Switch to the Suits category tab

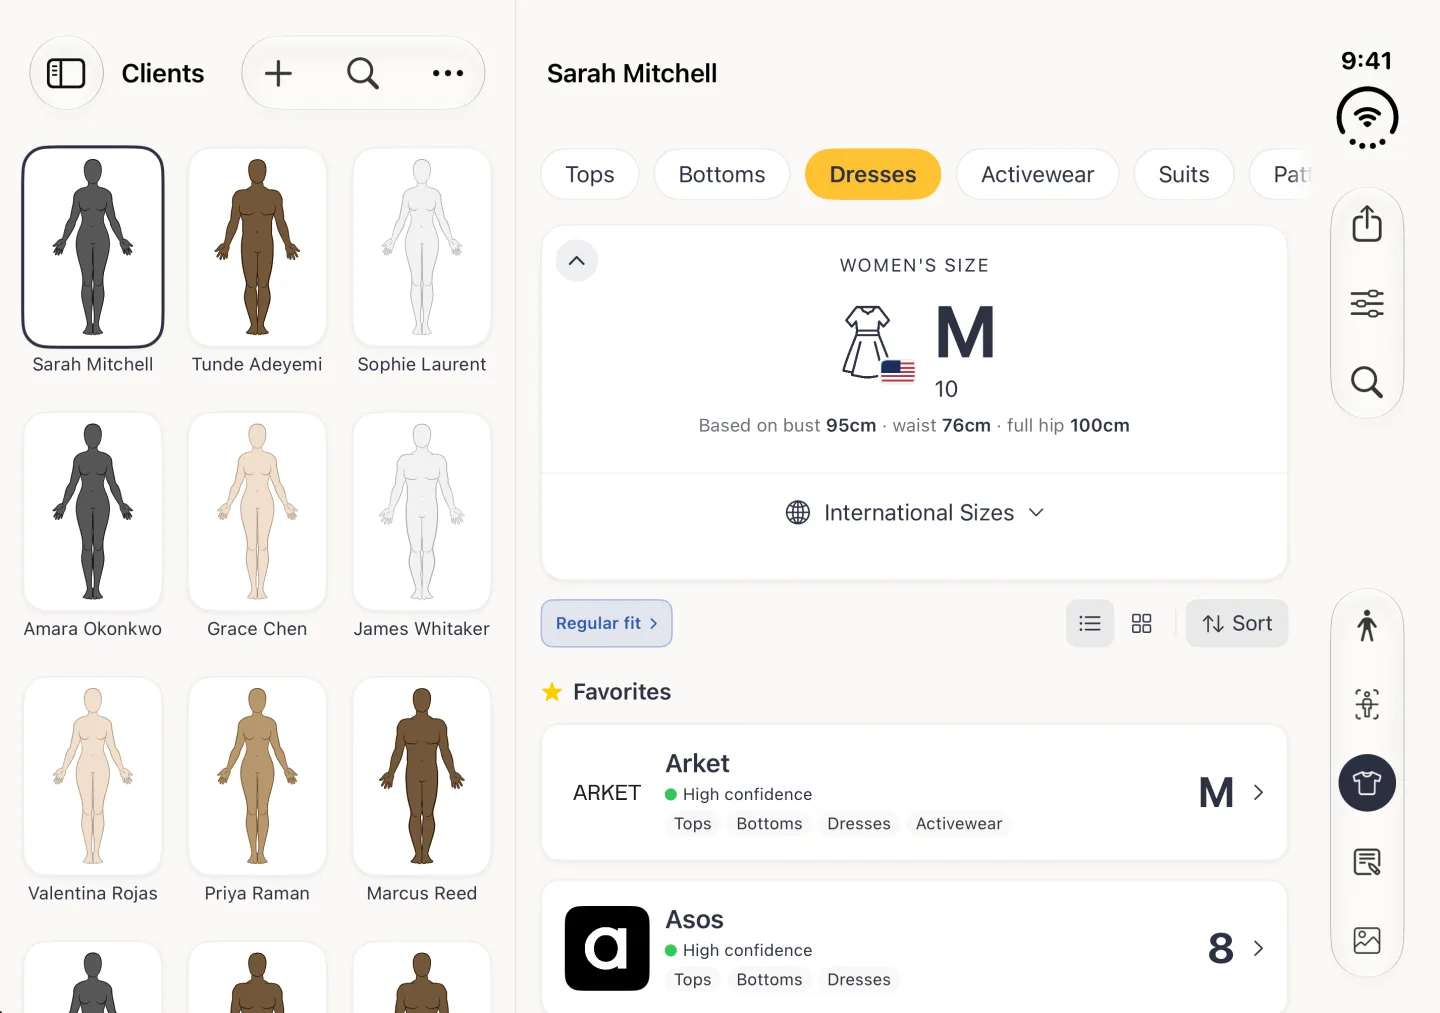tap(1184, 174)
